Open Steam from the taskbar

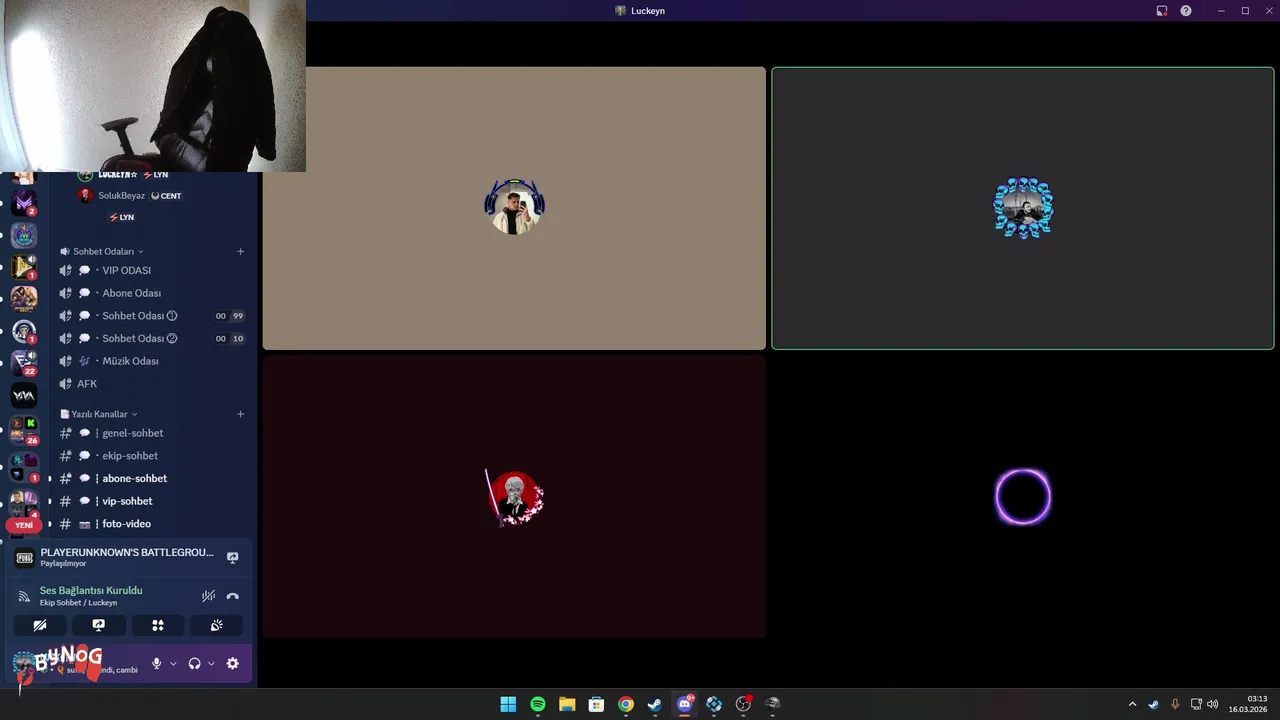tap(655, 704)
